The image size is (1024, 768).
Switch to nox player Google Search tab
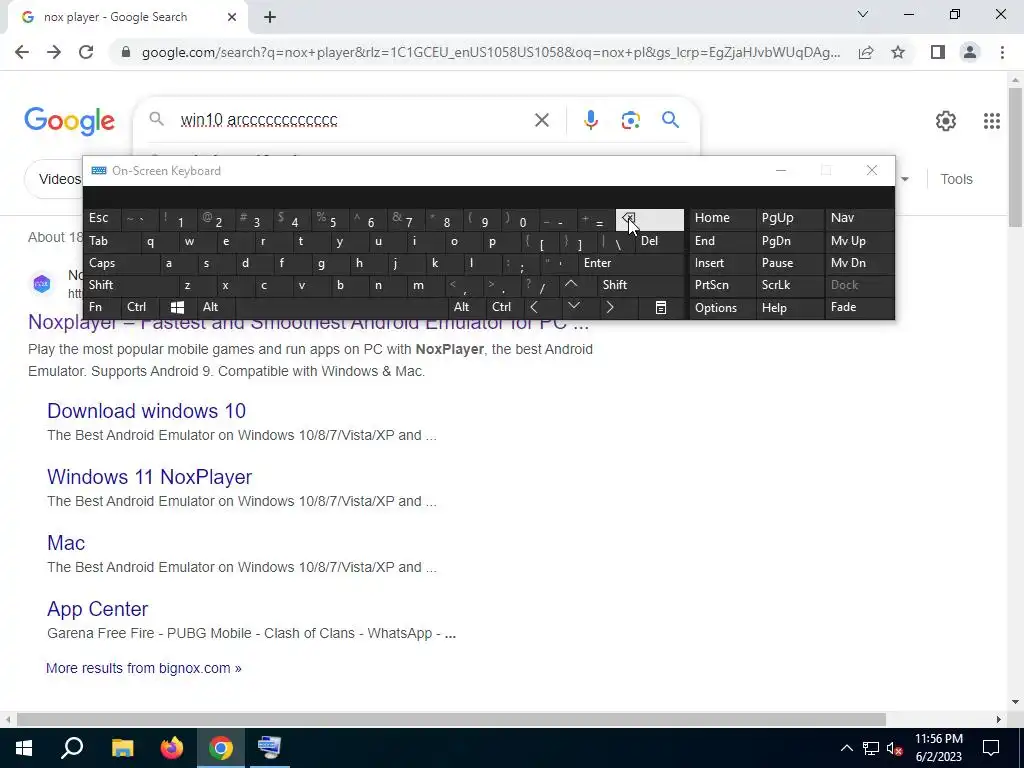pos(127,17)
